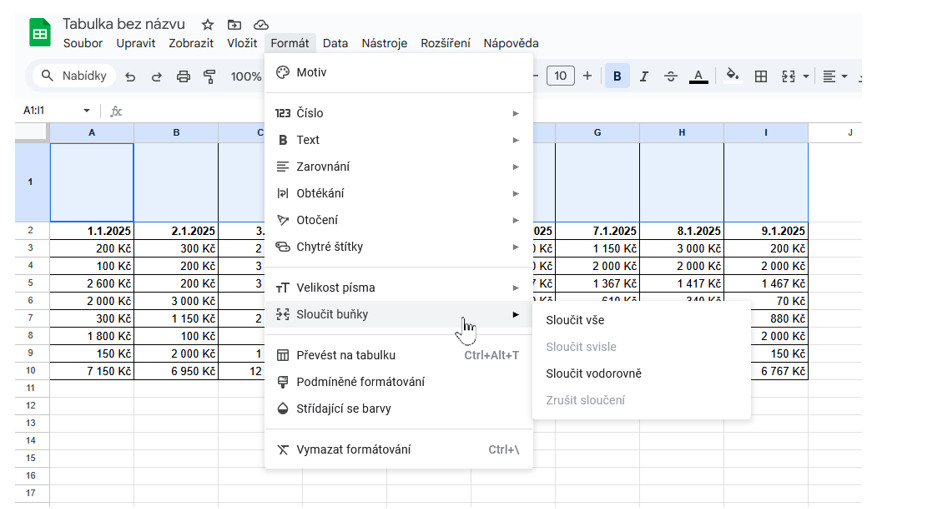Screen dimensions: 945x509
Task: Toggle bold formatting button
Action: (617, 76)
